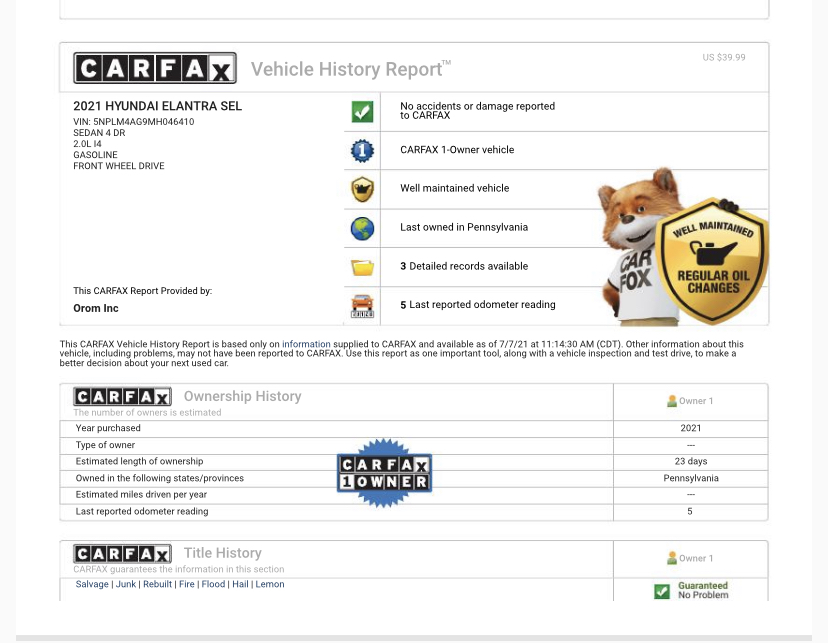Open the 'information' hyperlink in disclaimer
828x643 pixels.
306,344
